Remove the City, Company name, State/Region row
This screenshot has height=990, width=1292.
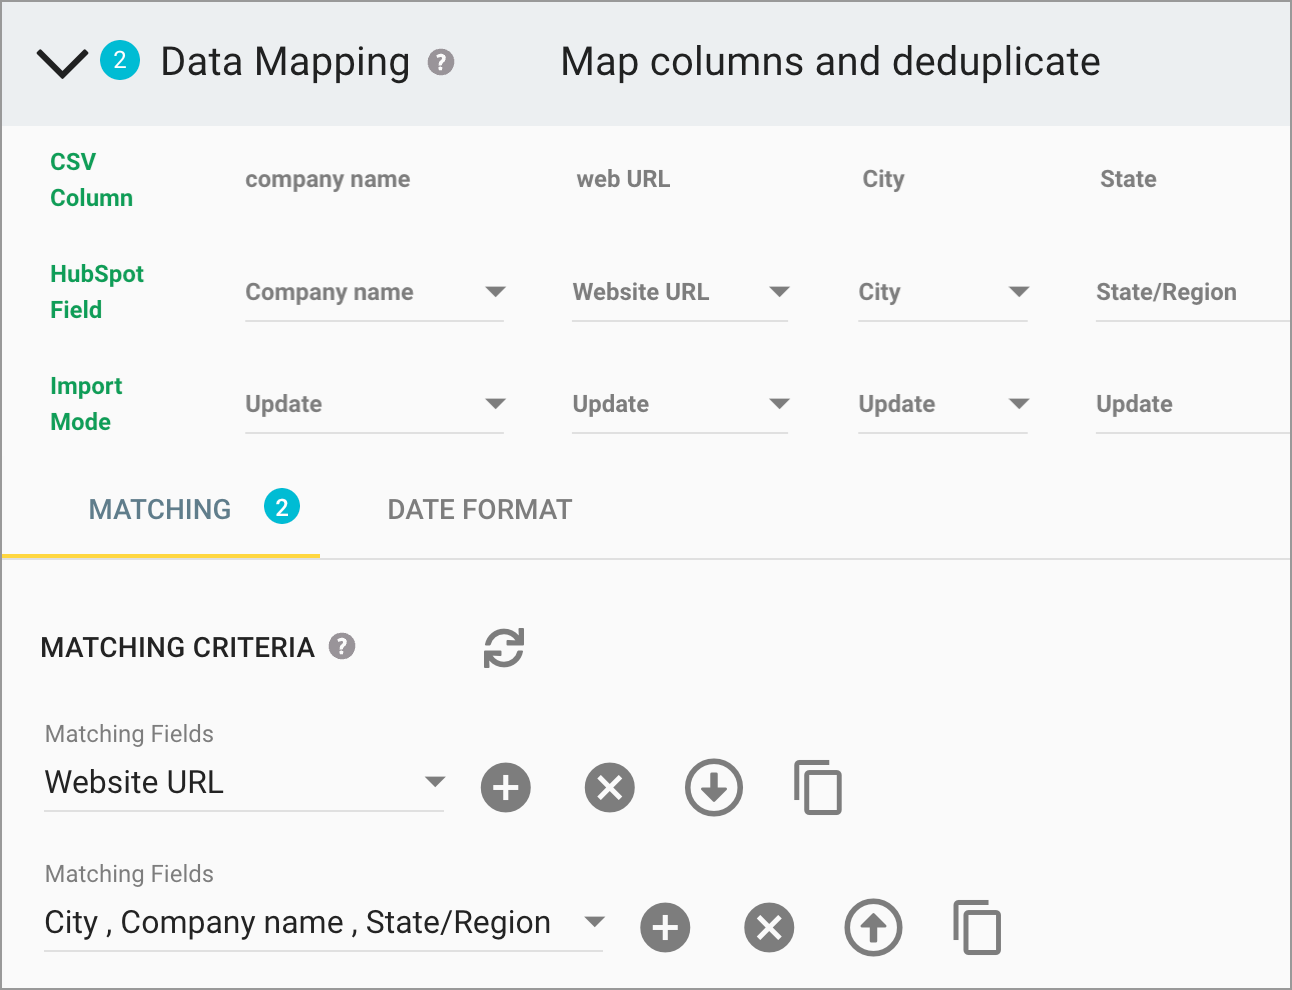click(x=769, y=928)
